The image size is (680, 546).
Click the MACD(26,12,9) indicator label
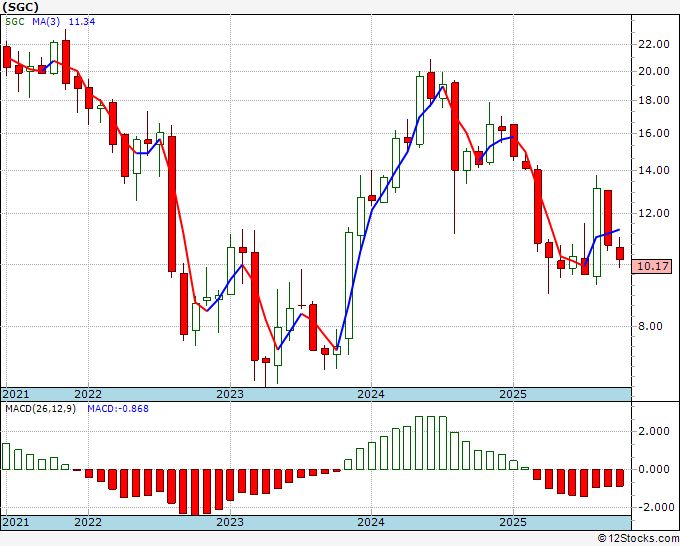click(40, 409)
